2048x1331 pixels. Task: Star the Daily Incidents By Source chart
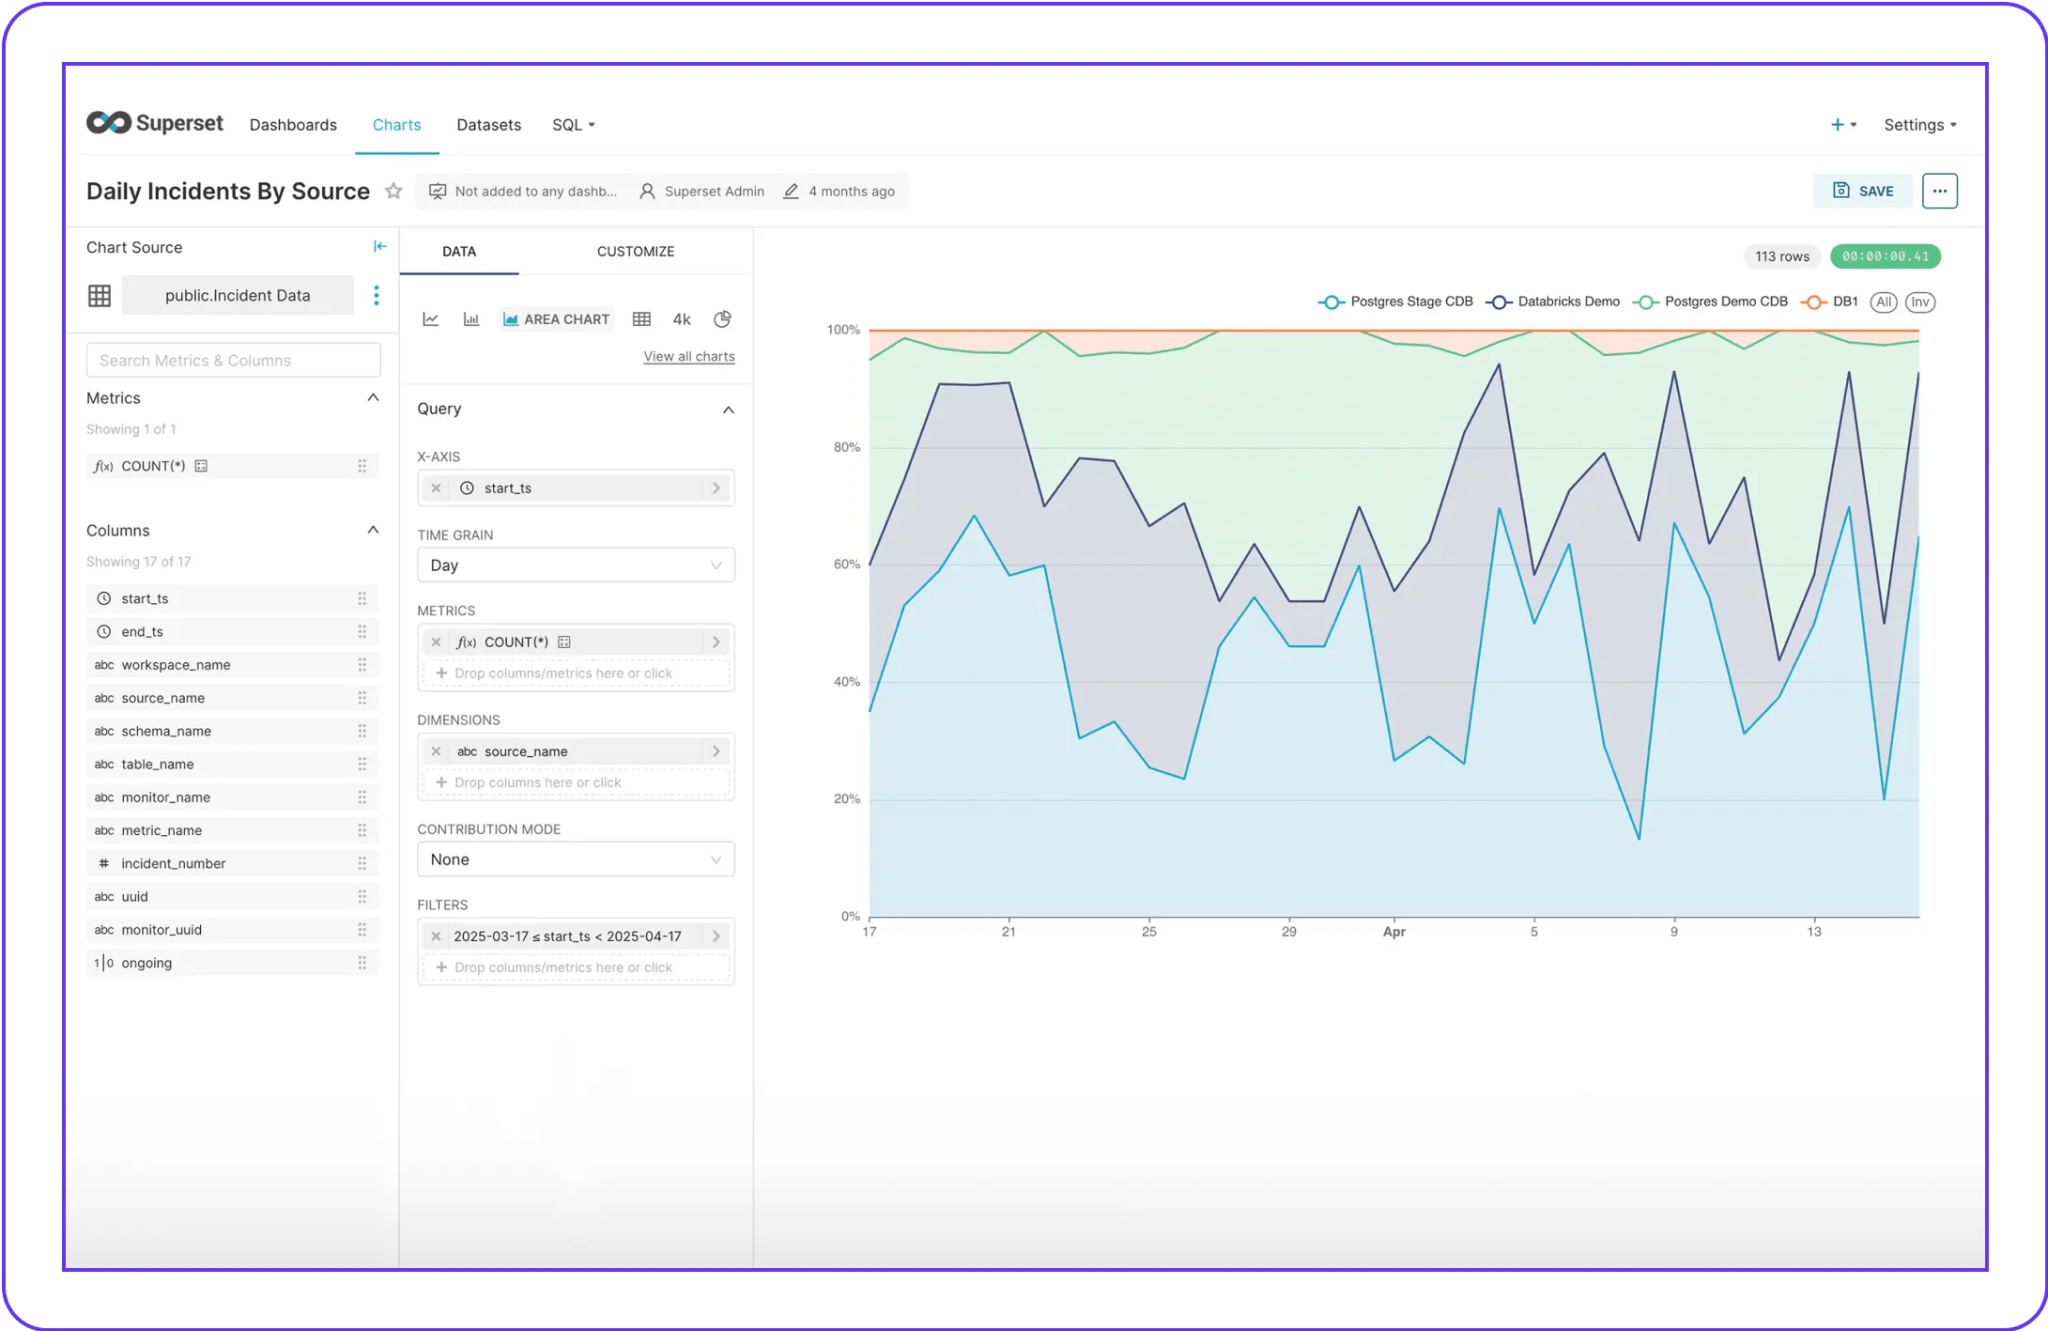coord(393,190)
